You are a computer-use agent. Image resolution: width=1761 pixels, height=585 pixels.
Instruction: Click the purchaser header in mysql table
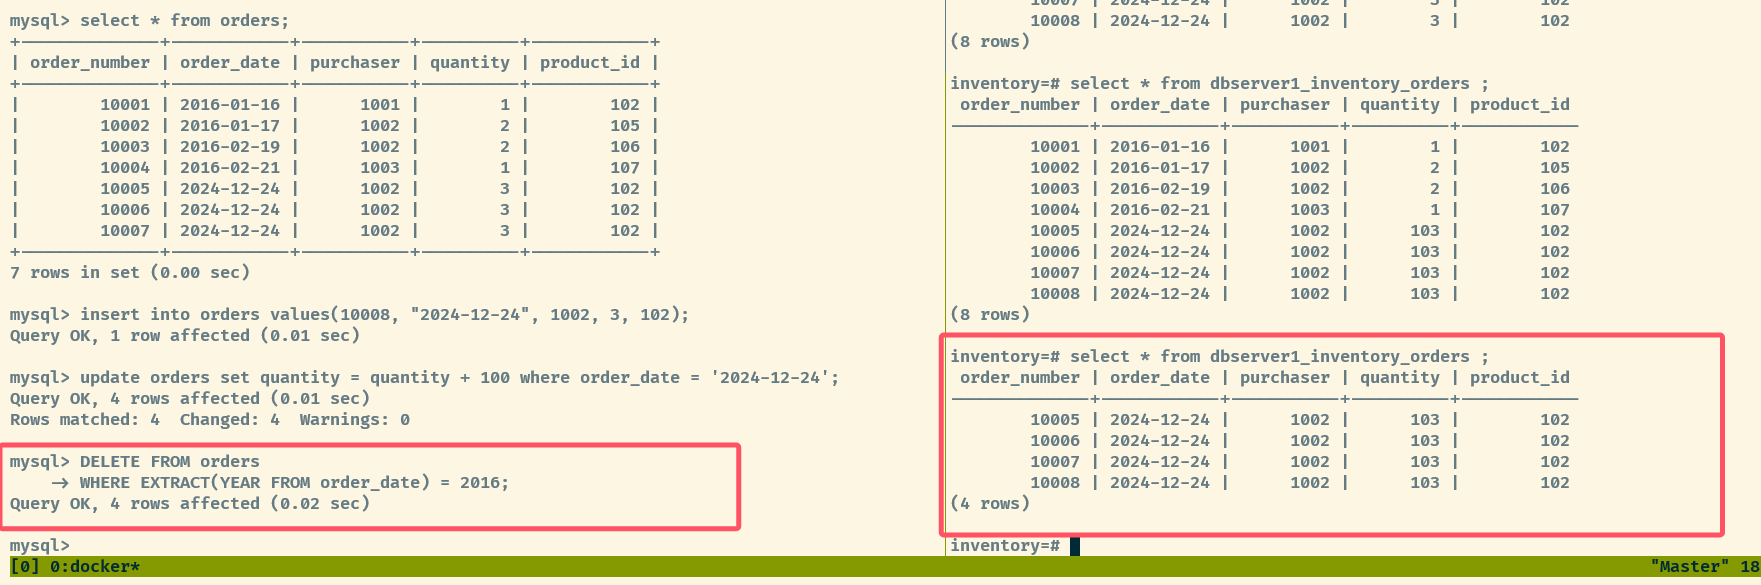[x=354, y=63]
